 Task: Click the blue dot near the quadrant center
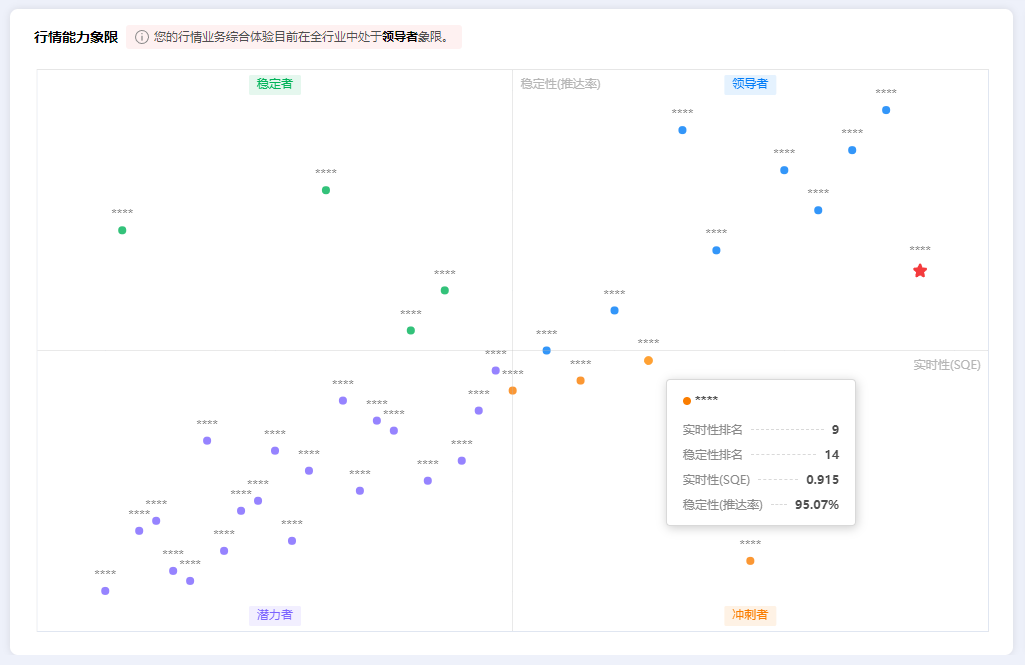tap(546, 350)
